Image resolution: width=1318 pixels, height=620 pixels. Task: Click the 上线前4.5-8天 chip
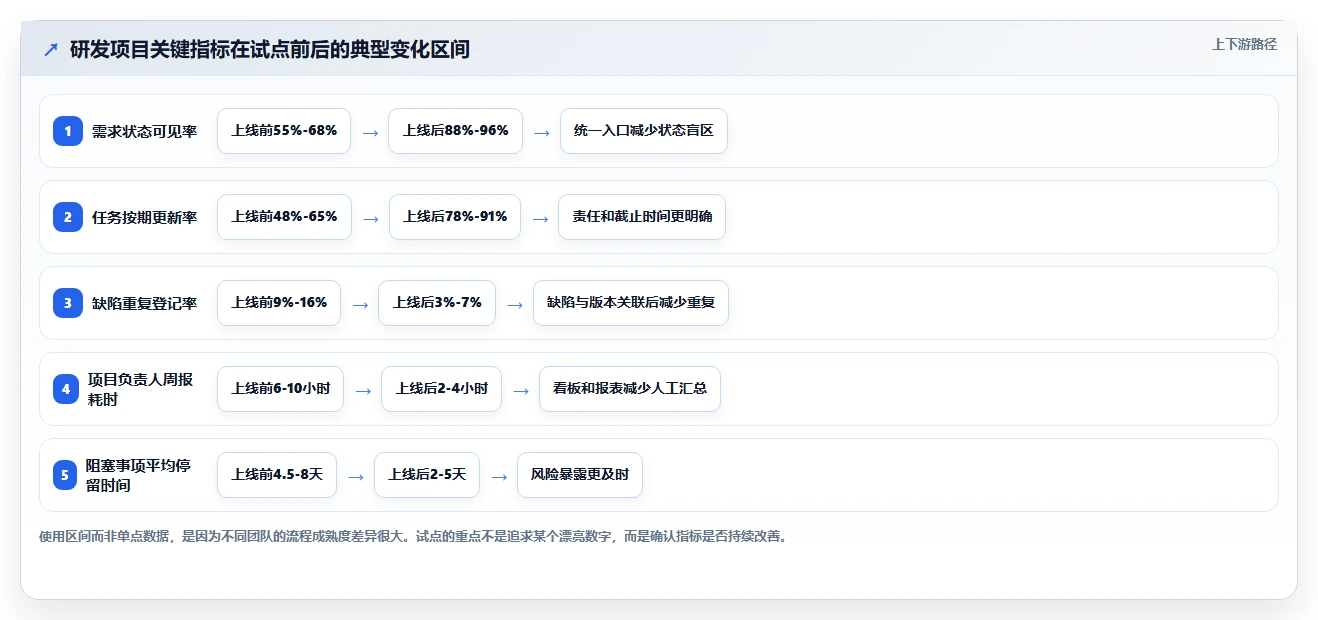click(x=277, y=475)
